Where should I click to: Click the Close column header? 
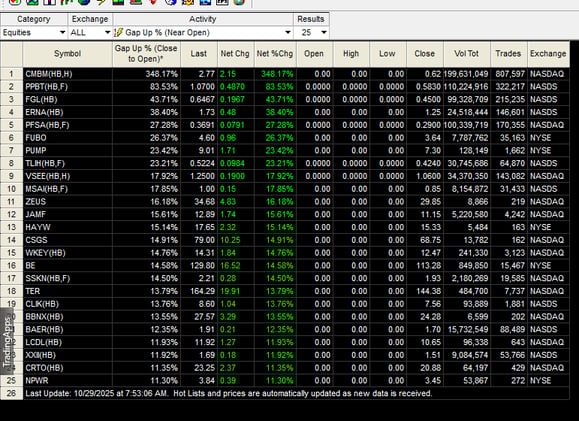pos(425,54)
